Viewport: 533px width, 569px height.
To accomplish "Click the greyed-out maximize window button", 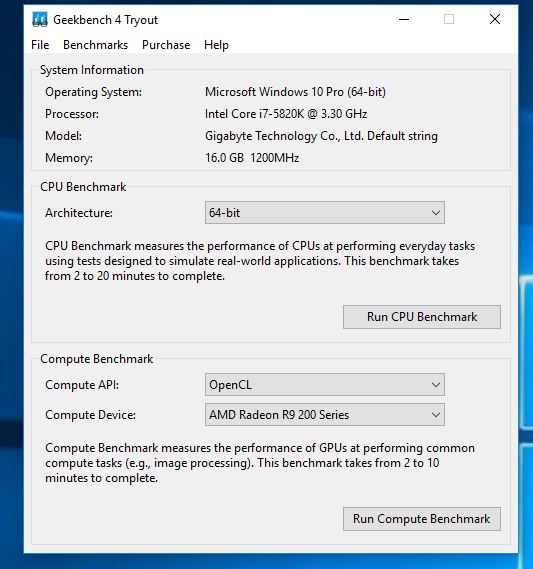I will [x=449, y=19].
